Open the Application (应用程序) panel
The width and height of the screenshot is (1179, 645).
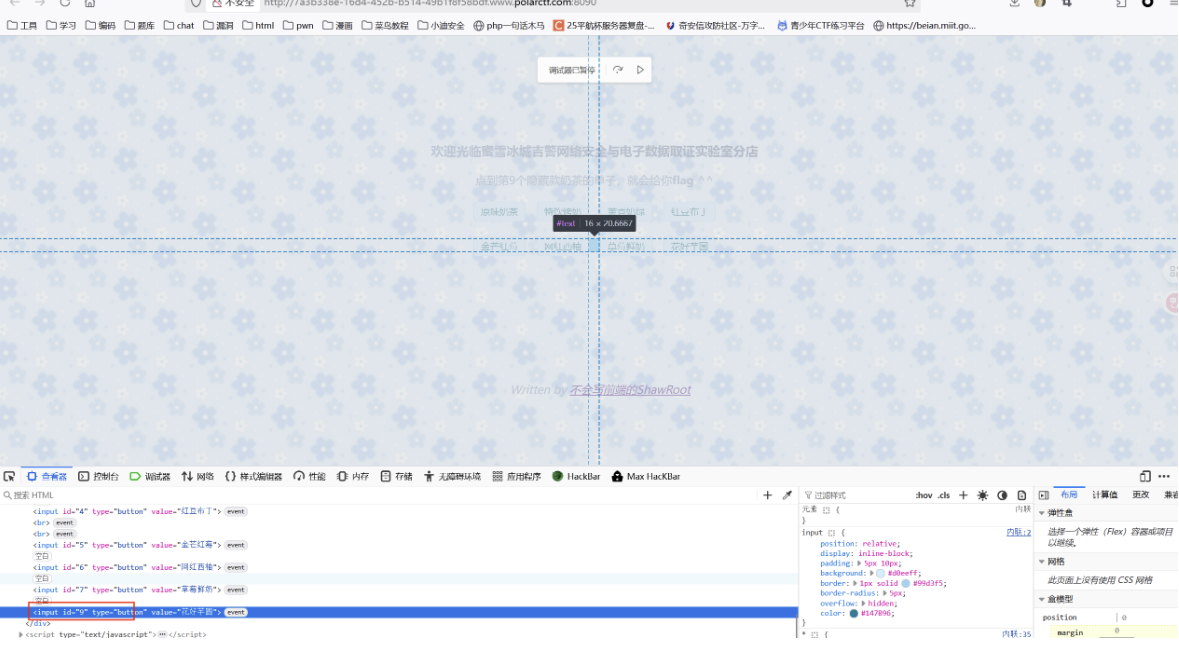coord(517,477)
